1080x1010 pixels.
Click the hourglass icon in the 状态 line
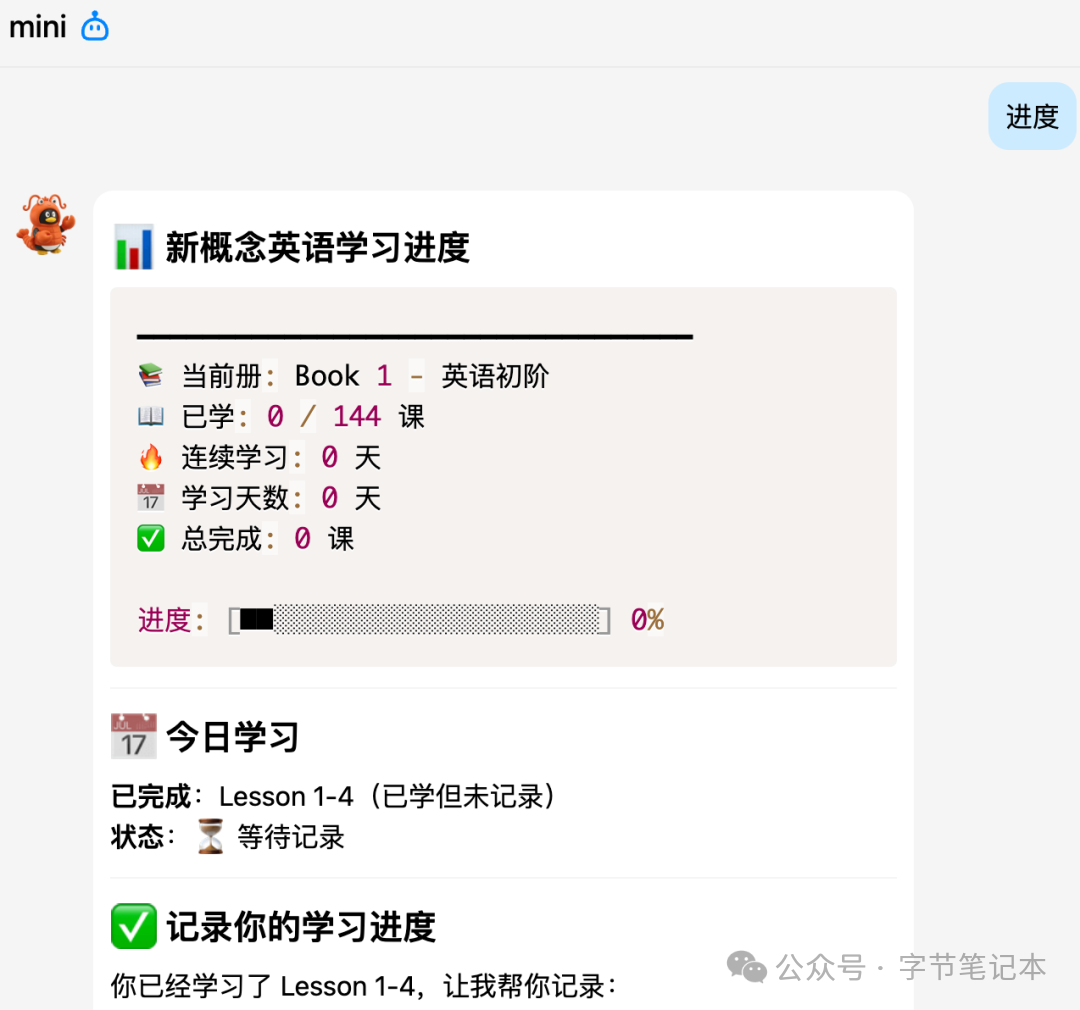click(x=208, y=836)
